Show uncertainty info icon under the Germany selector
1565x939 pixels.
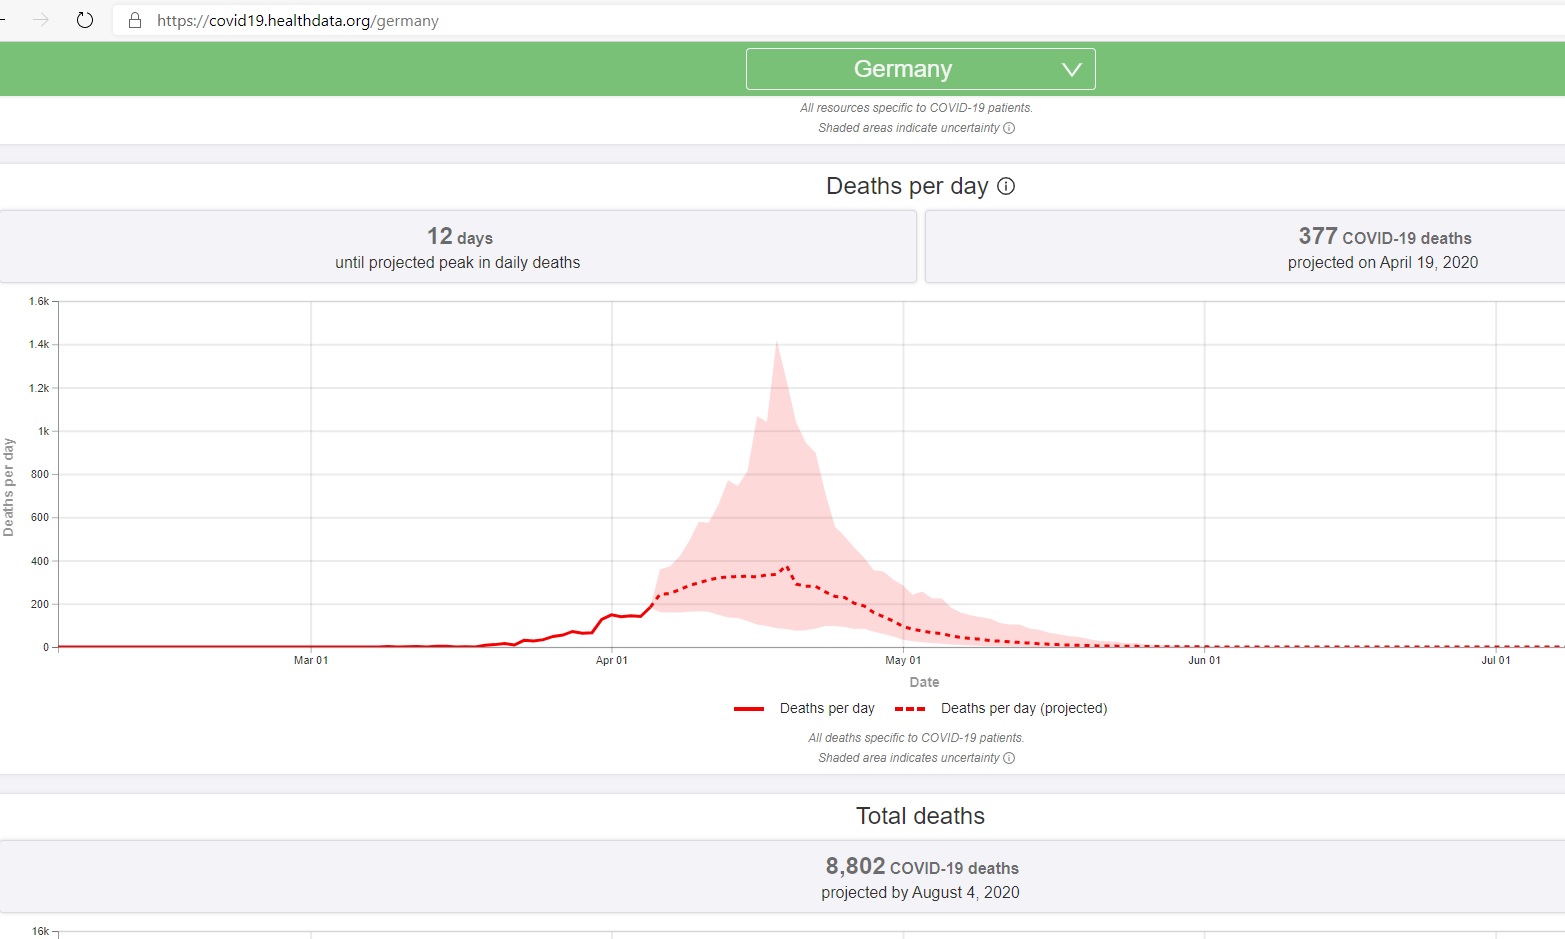(x=1009, y=128)
